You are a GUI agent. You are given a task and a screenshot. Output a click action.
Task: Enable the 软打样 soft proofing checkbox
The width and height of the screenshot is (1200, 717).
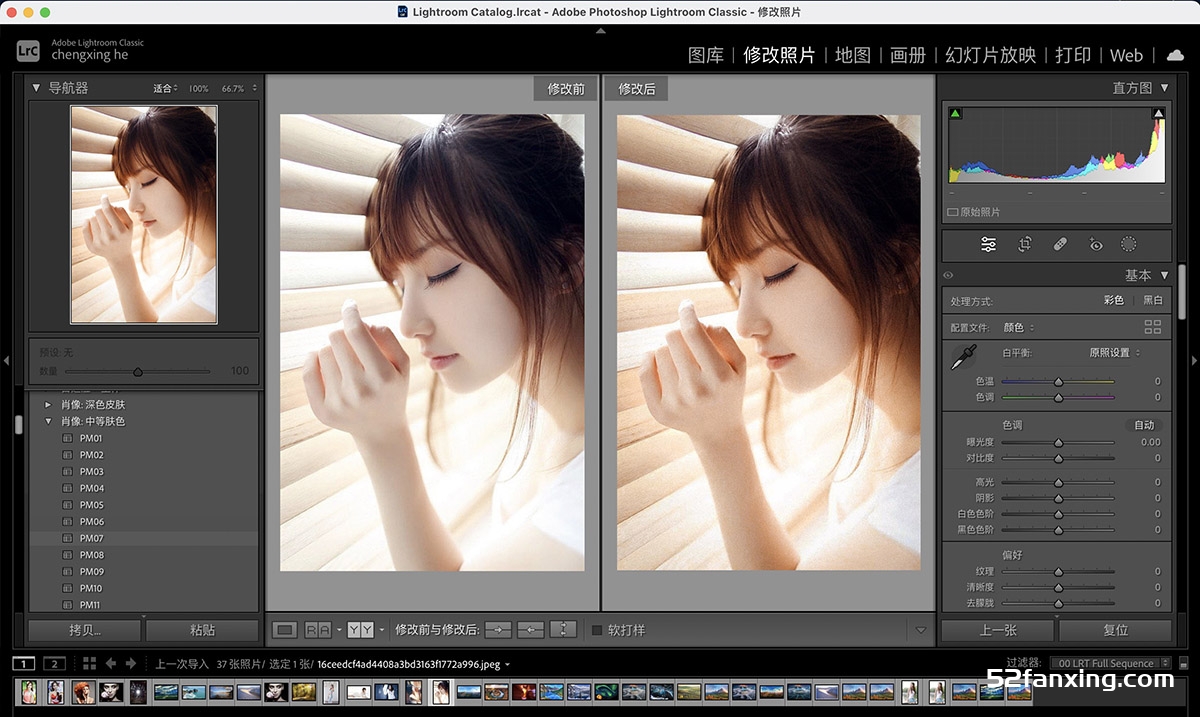(597, 630)
